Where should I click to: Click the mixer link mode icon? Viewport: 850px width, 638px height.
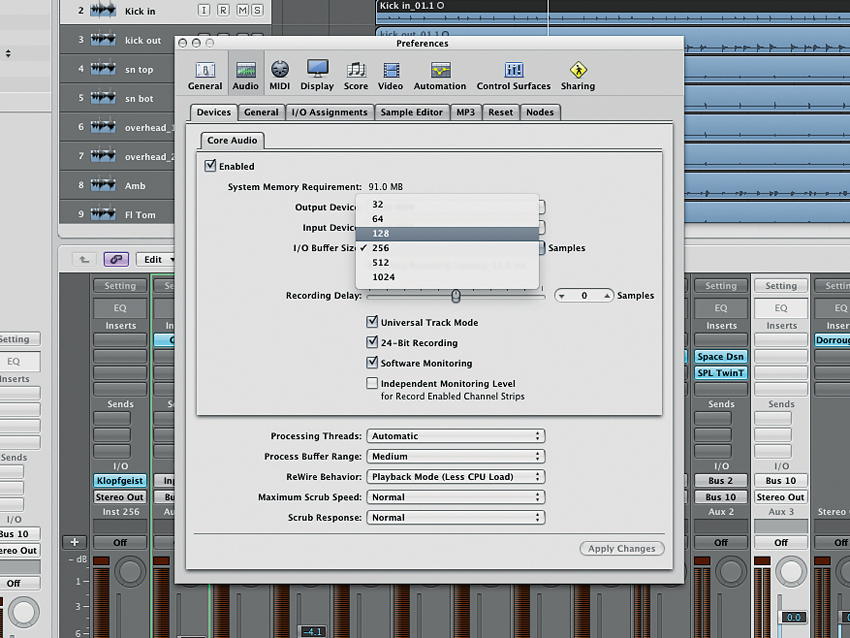click(116, 259)
